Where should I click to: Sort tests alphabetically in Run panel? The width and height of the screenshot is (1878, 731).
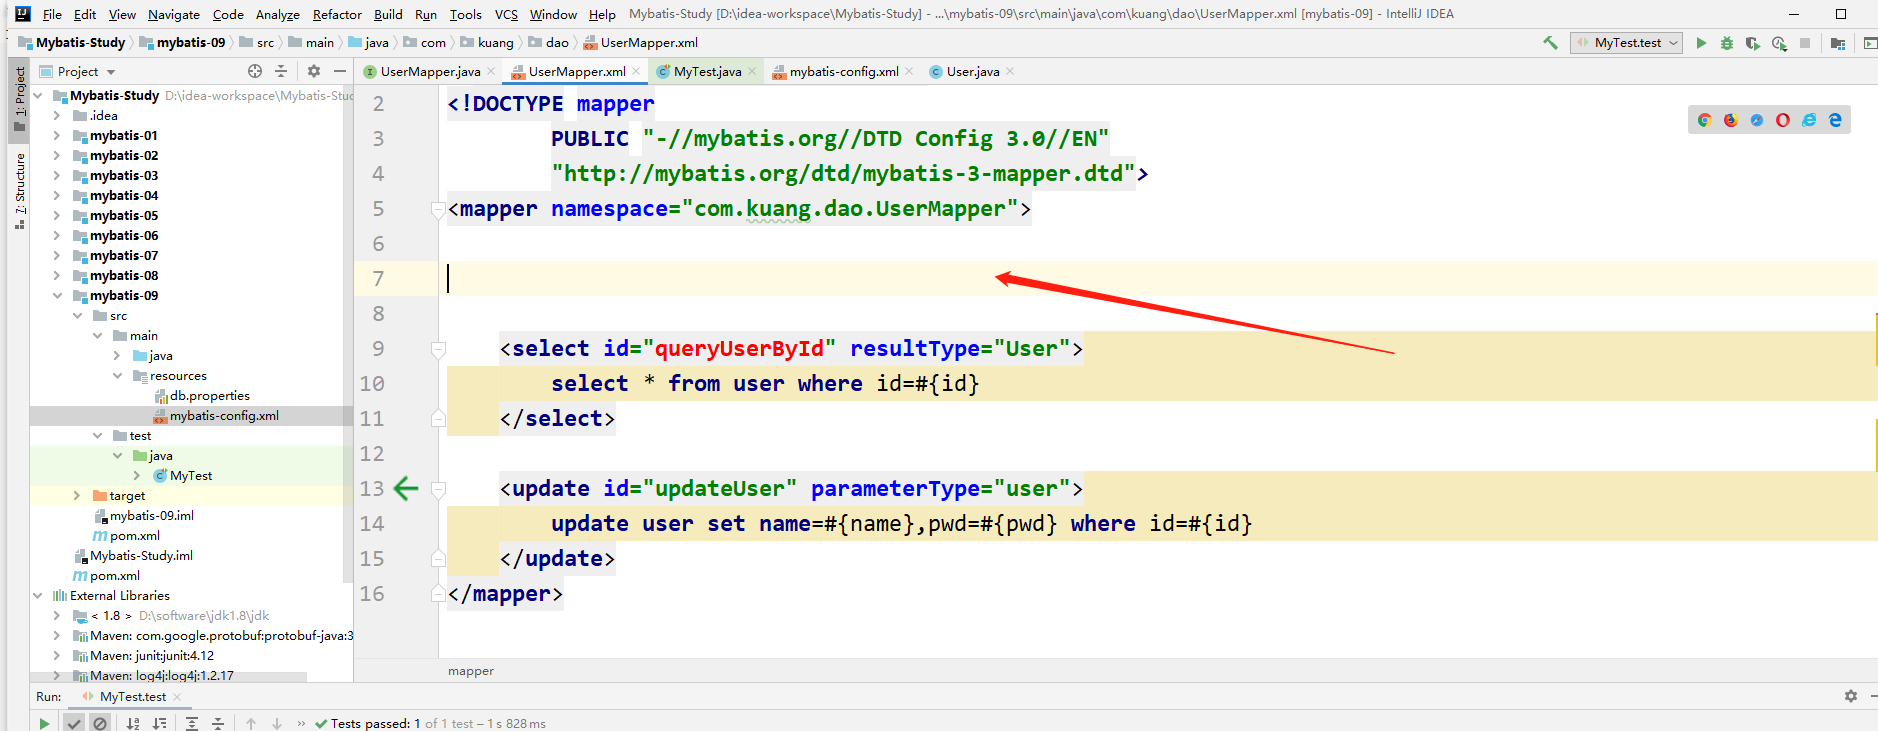point(133,723)
